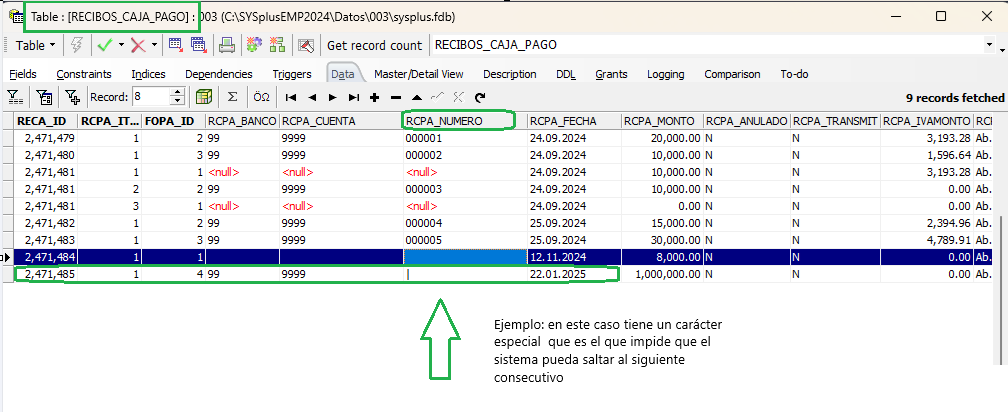This screenshot has width=1008, height=412.
Task: Click the 1,000,000.00 amount cell
Action: coord(662,274)
